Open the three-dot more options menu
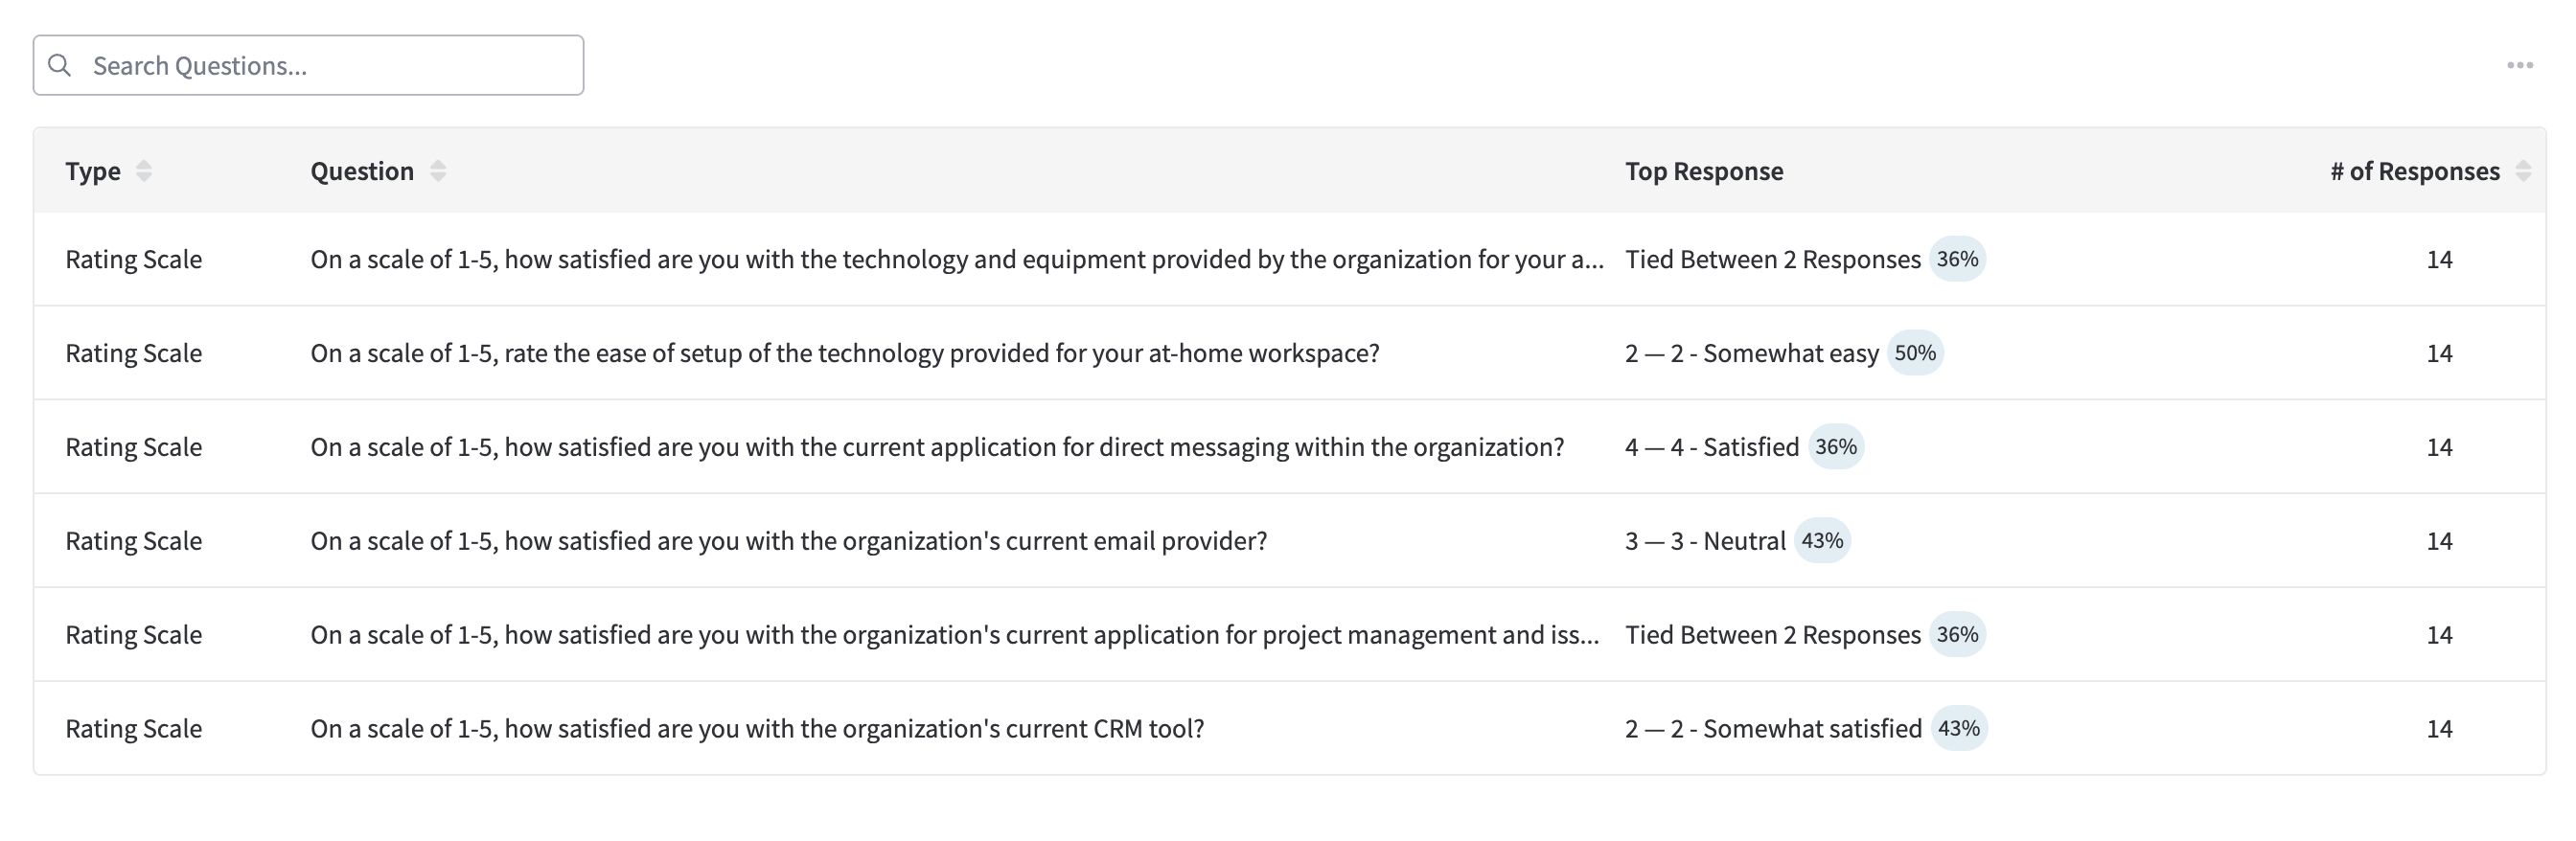The width and height of the screenshot is (2576, 841). pyautogui.click(x=2520, y=65)
